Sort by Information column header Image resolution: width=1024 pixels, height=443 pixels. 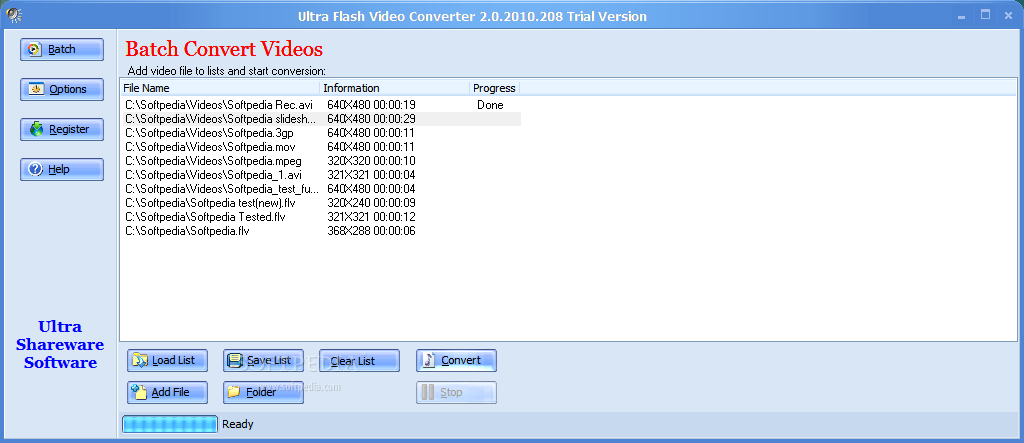point(394,88)
